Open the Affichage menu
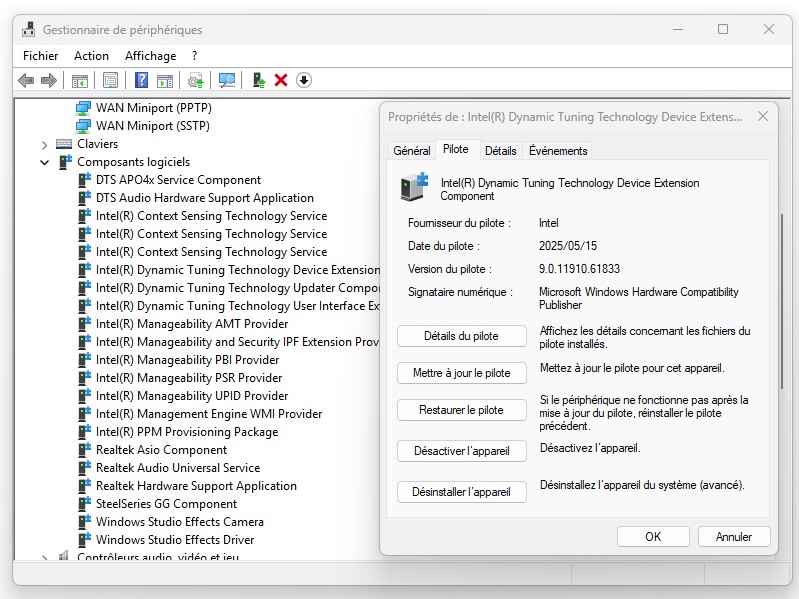This screenshot has width=799, height=599. [x=150, y=56]
